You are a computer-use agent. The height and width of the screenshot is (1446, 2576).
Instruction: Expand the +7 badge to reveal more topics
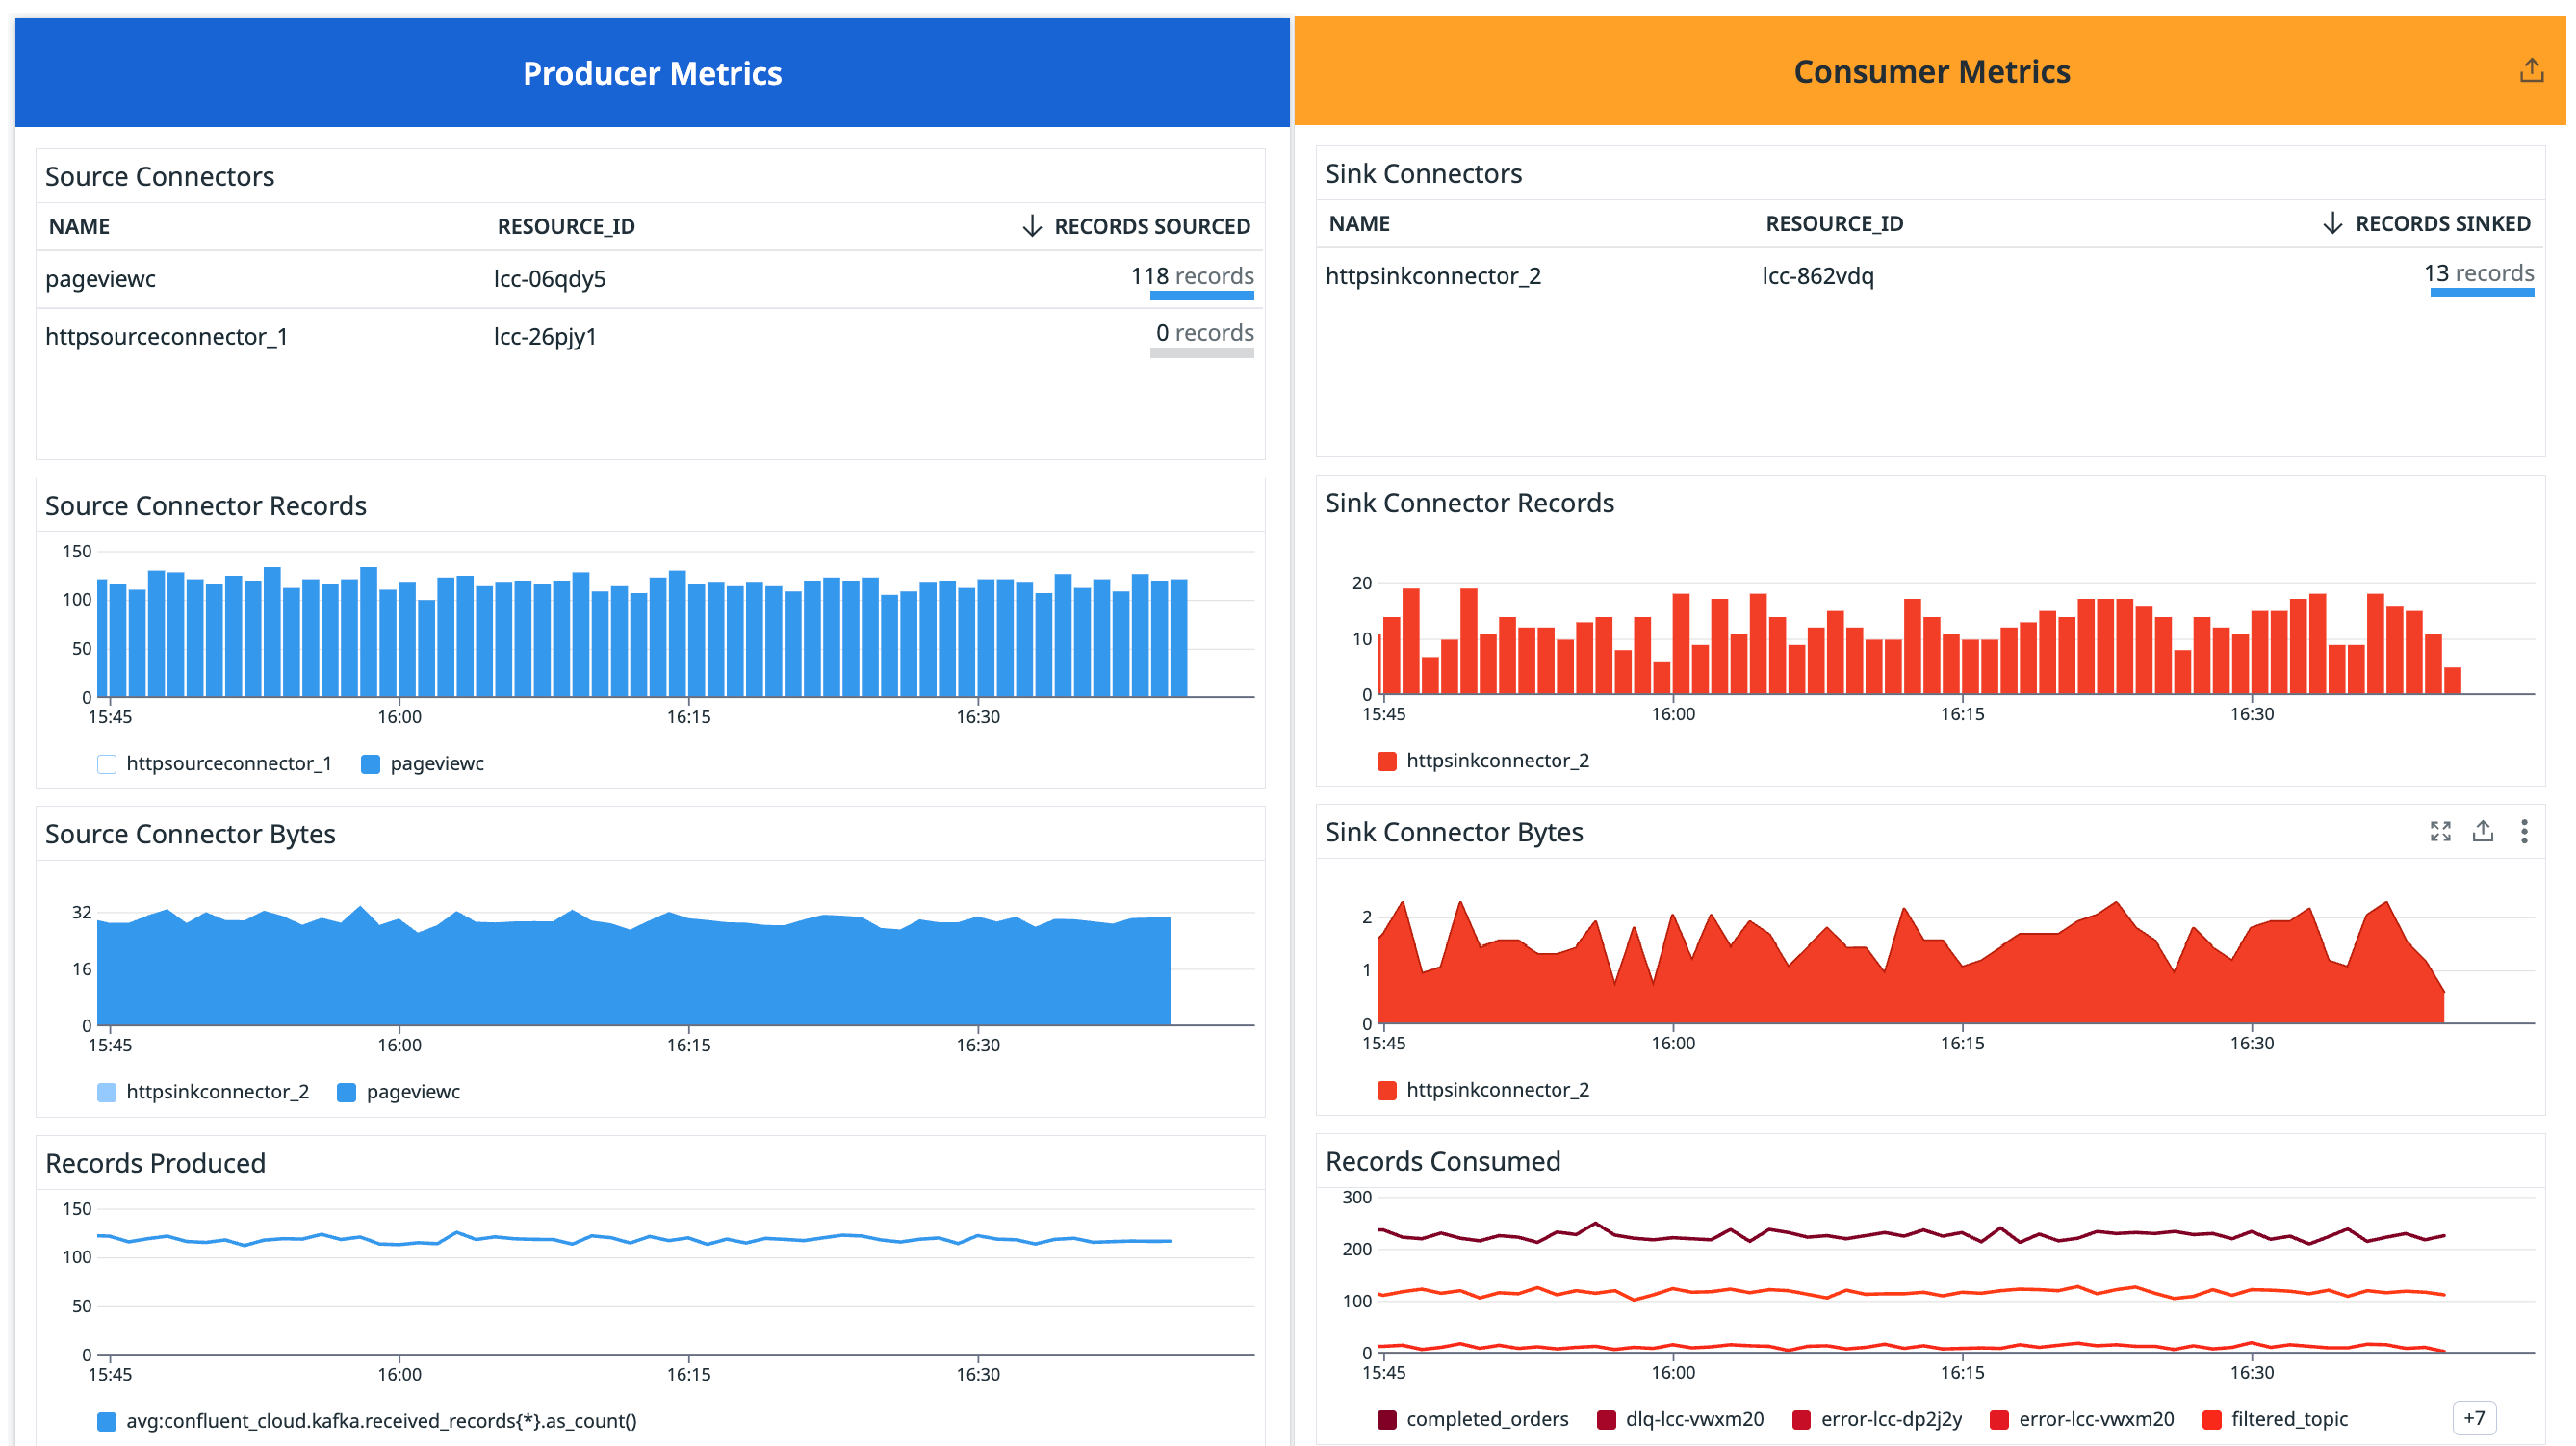pyautogui.click(x=2474, y=1418)
